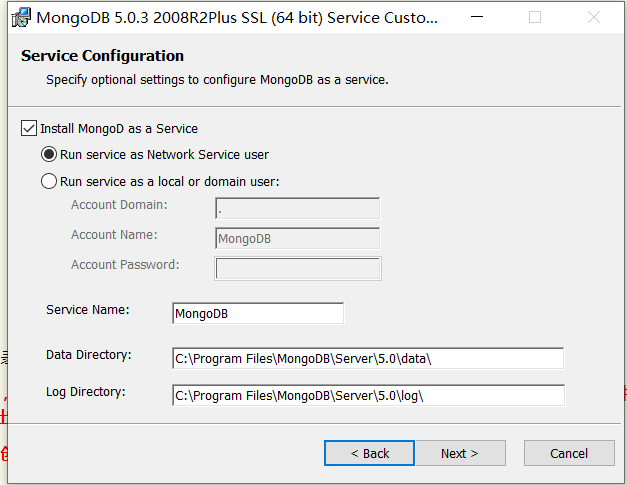Viewport: 627px width, 485px height.
Task: Proceed by clicking Next
Action: point(459,453)
